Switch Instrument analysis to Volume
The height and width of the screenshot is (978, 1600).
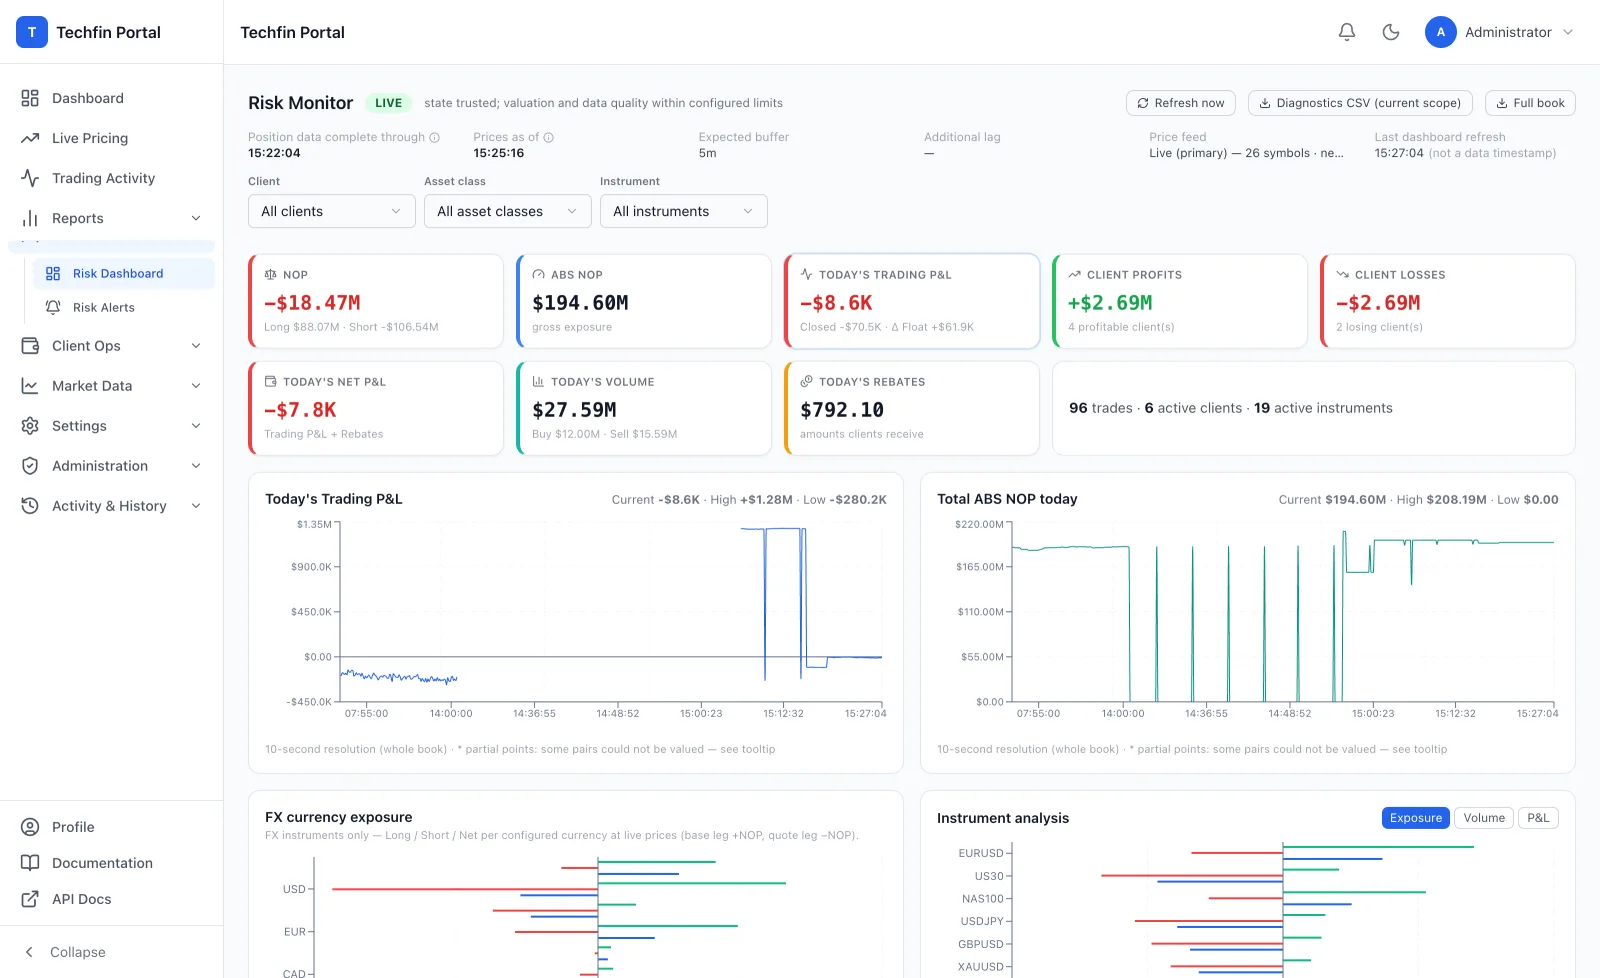[1484, 818]
